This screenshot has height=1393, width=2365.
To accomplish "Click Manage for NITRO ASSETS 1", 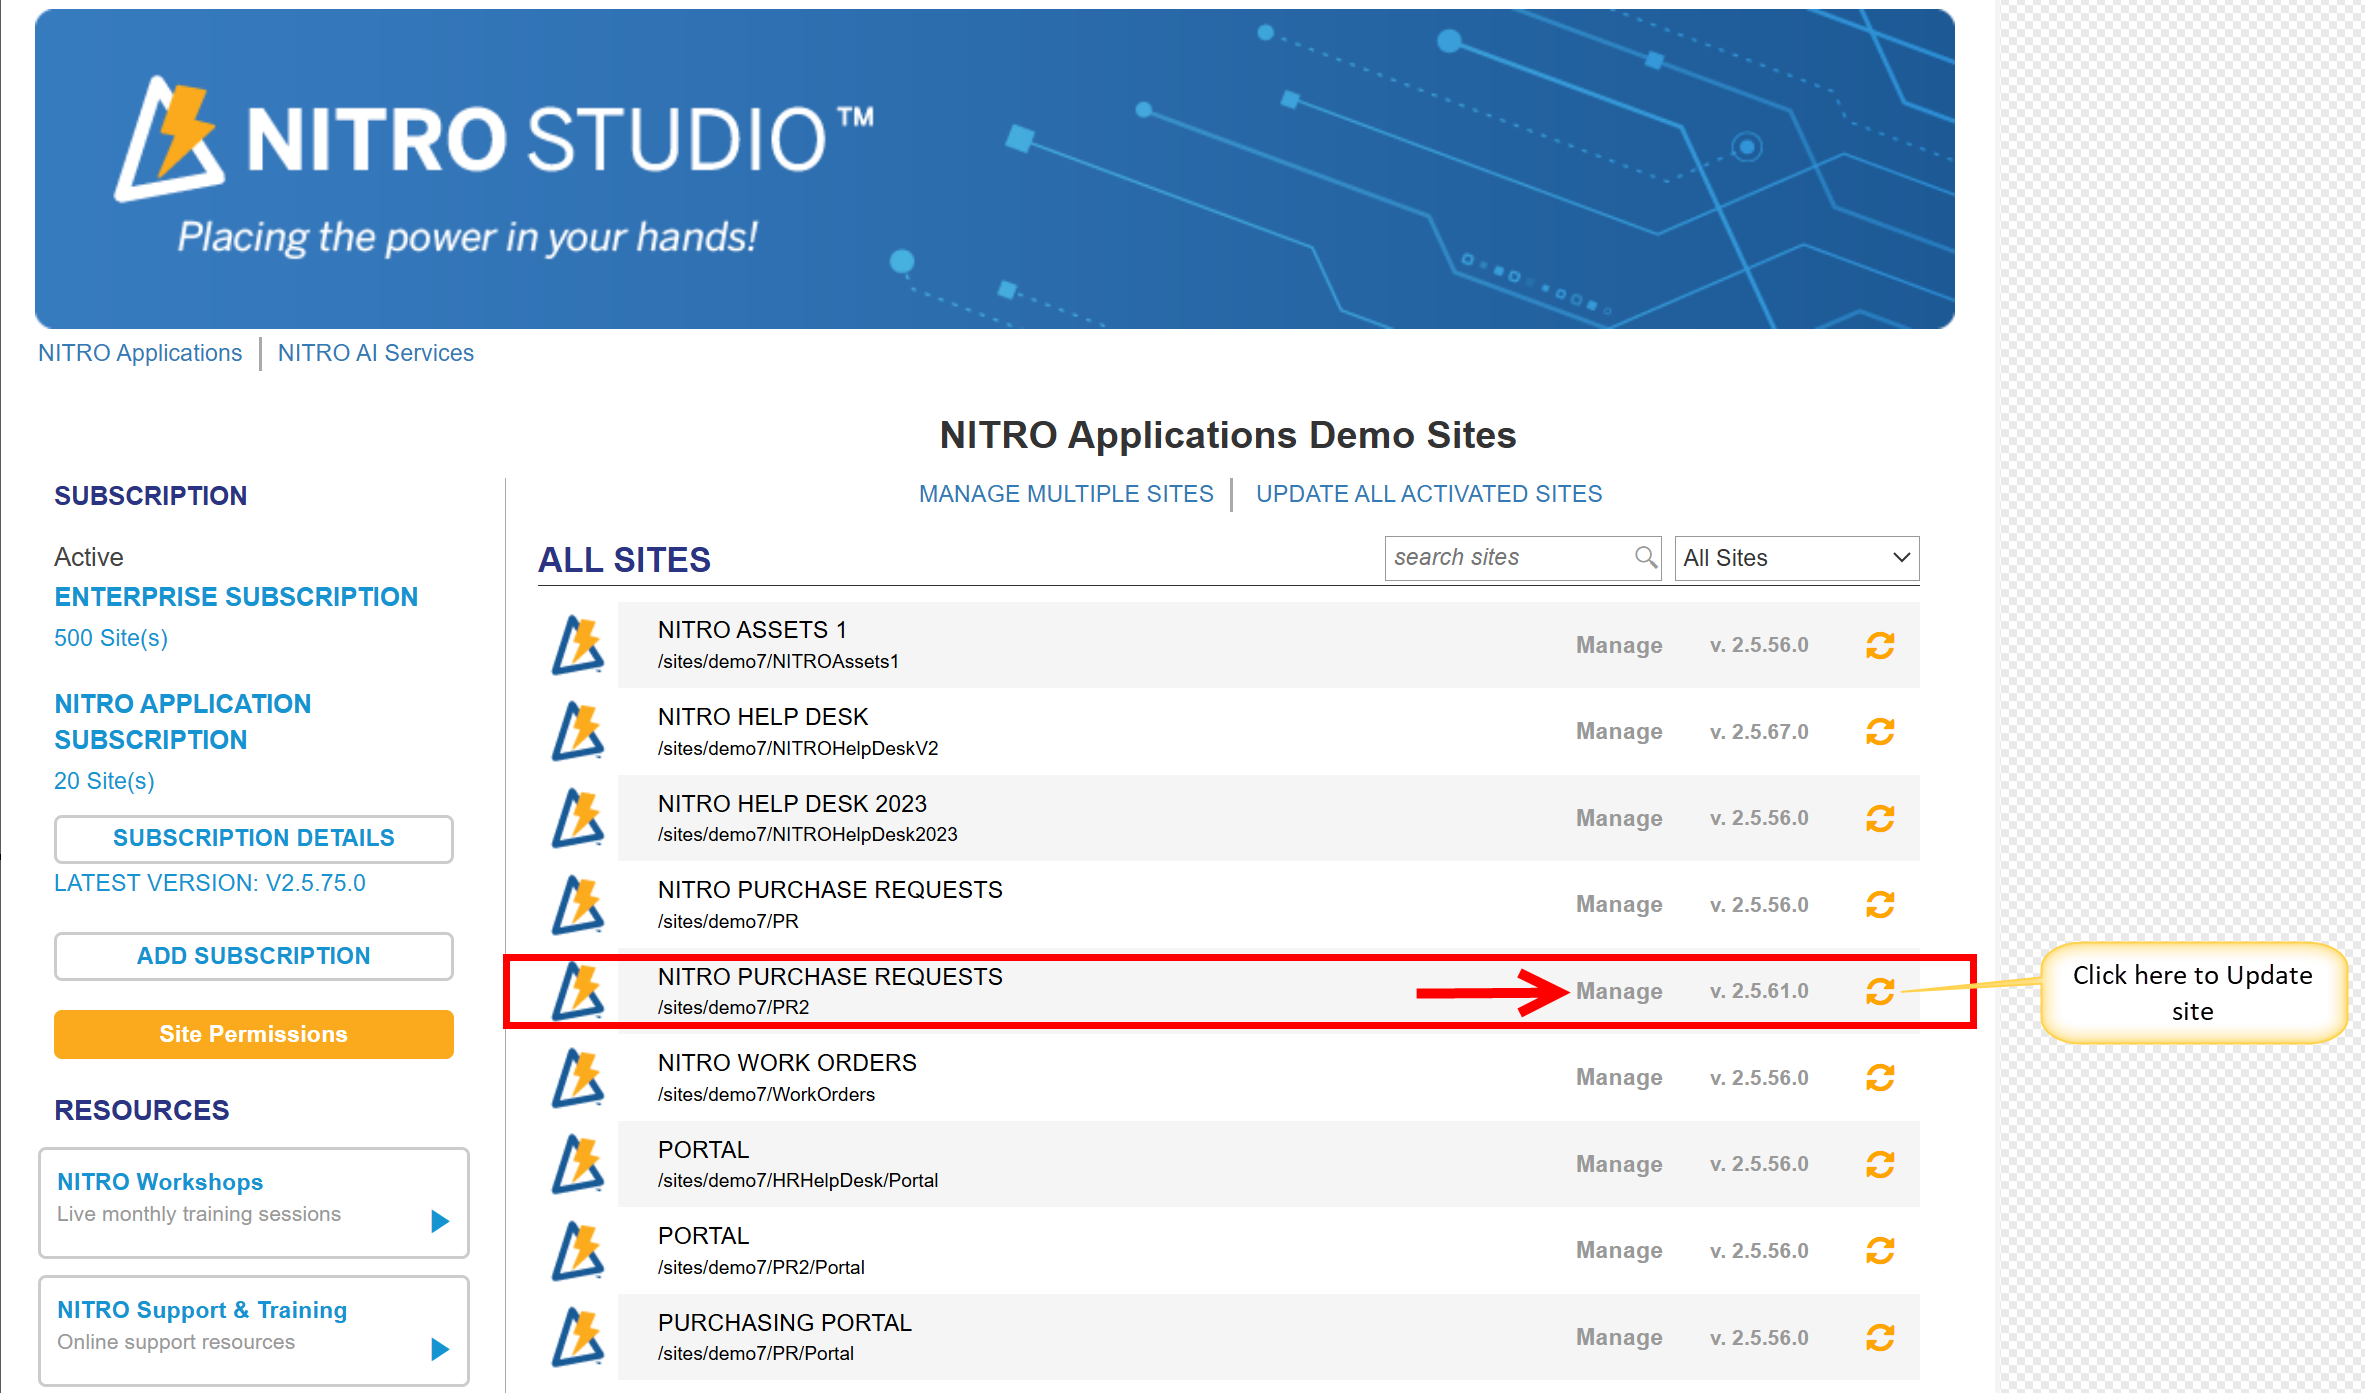I will point(1619,645).
